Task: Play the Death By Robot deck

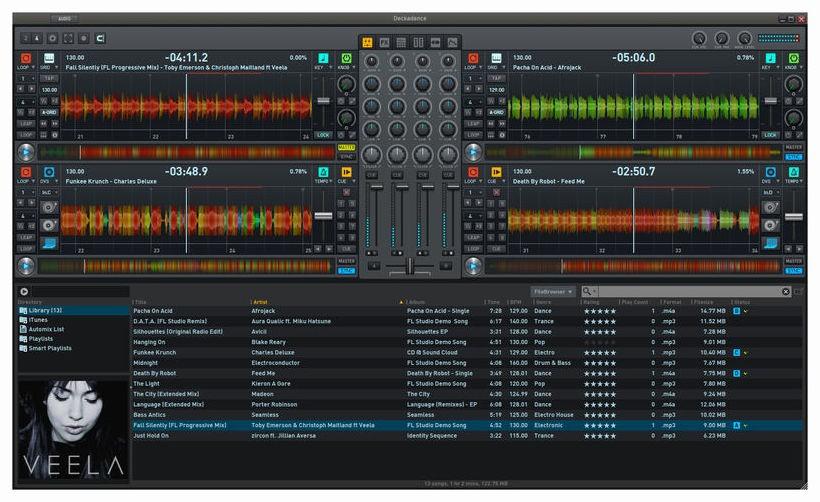Action: point(473,266)
